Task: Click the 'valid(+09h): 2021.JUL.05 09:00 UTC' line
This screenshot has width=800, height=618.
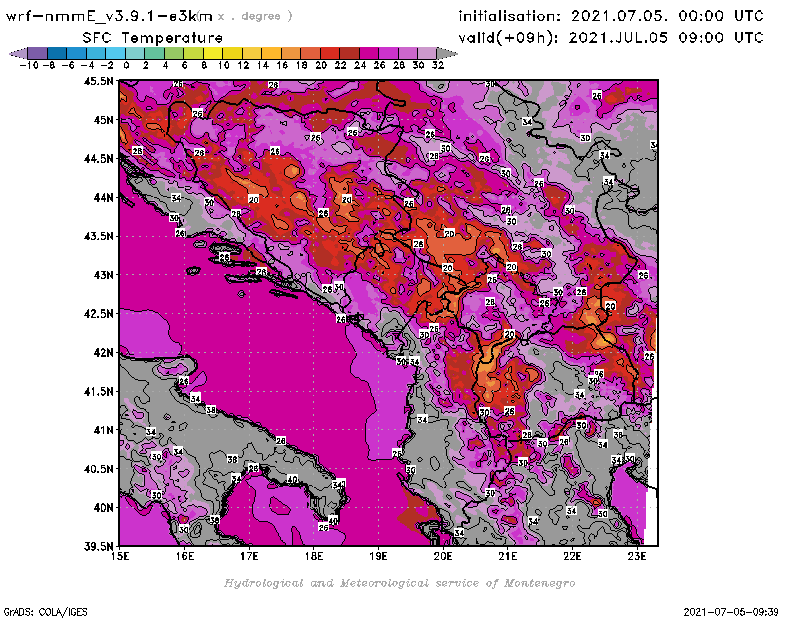Action: pos(611,38)
